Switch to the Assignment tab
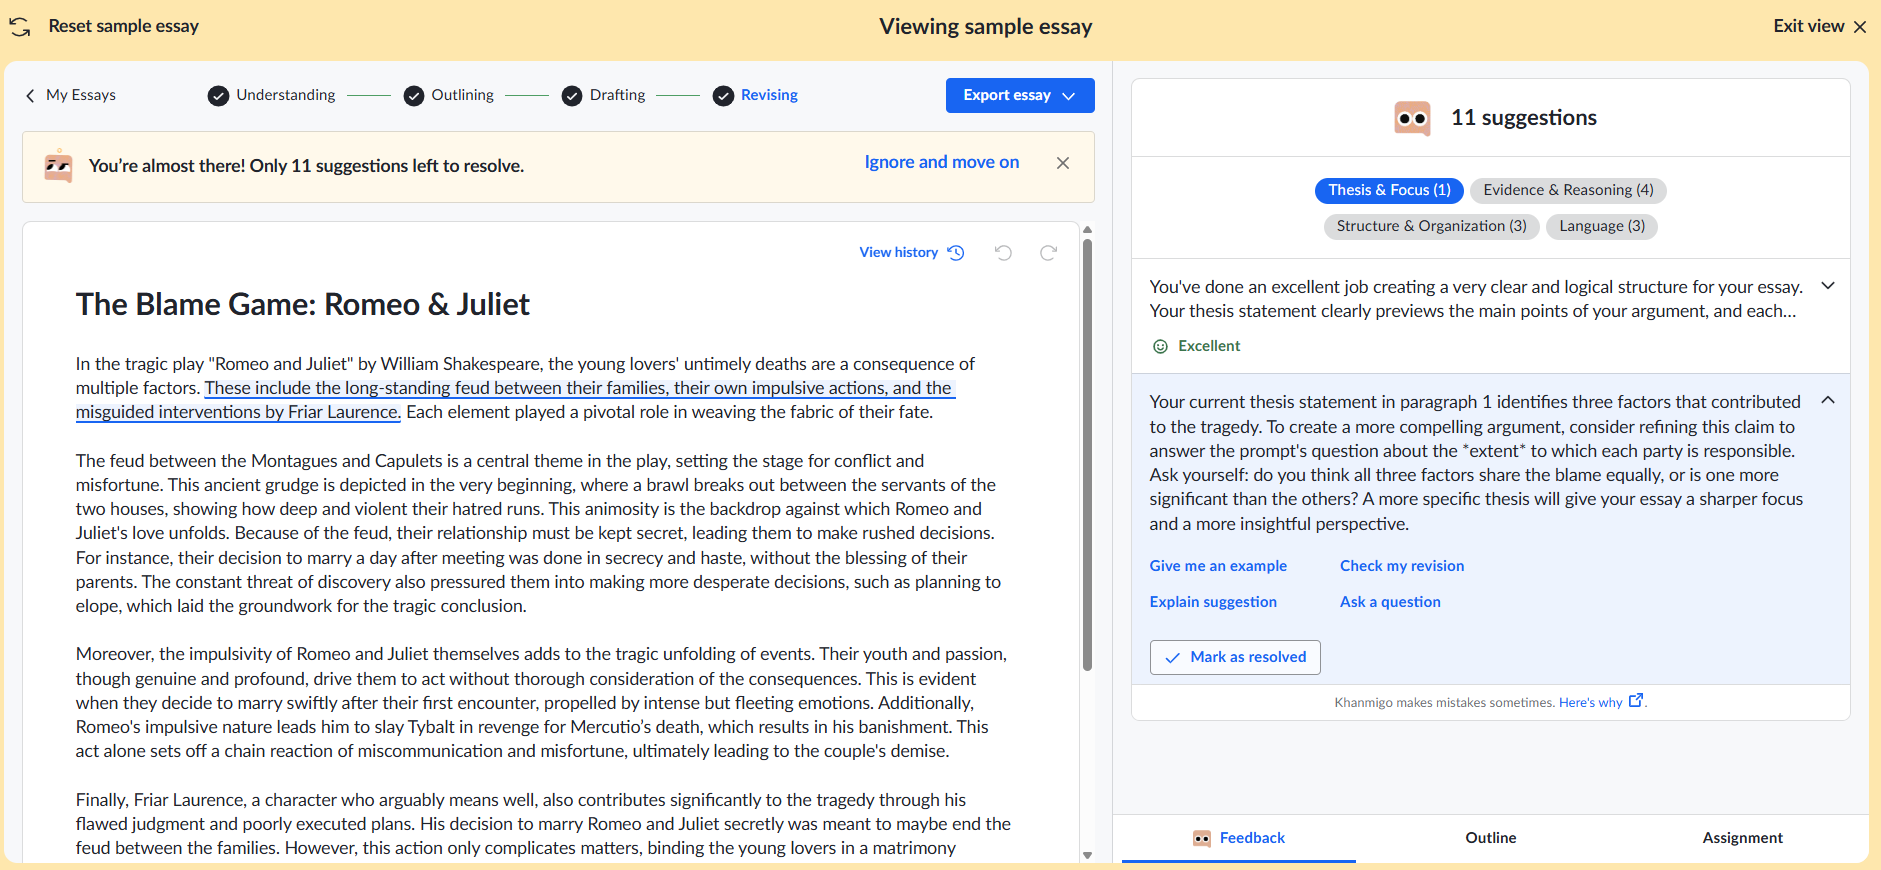This screenshot has width=1881, height=870. 1742,838
